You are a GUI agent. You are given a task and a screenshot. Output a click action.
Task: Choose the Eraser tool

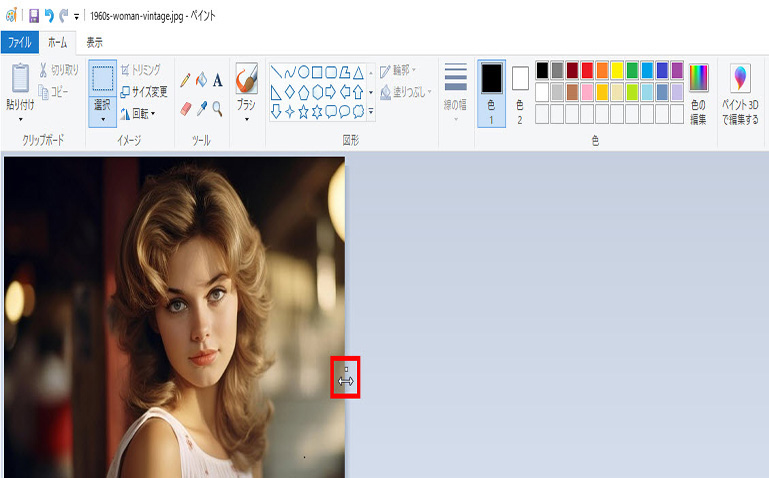tap(185, 108)
